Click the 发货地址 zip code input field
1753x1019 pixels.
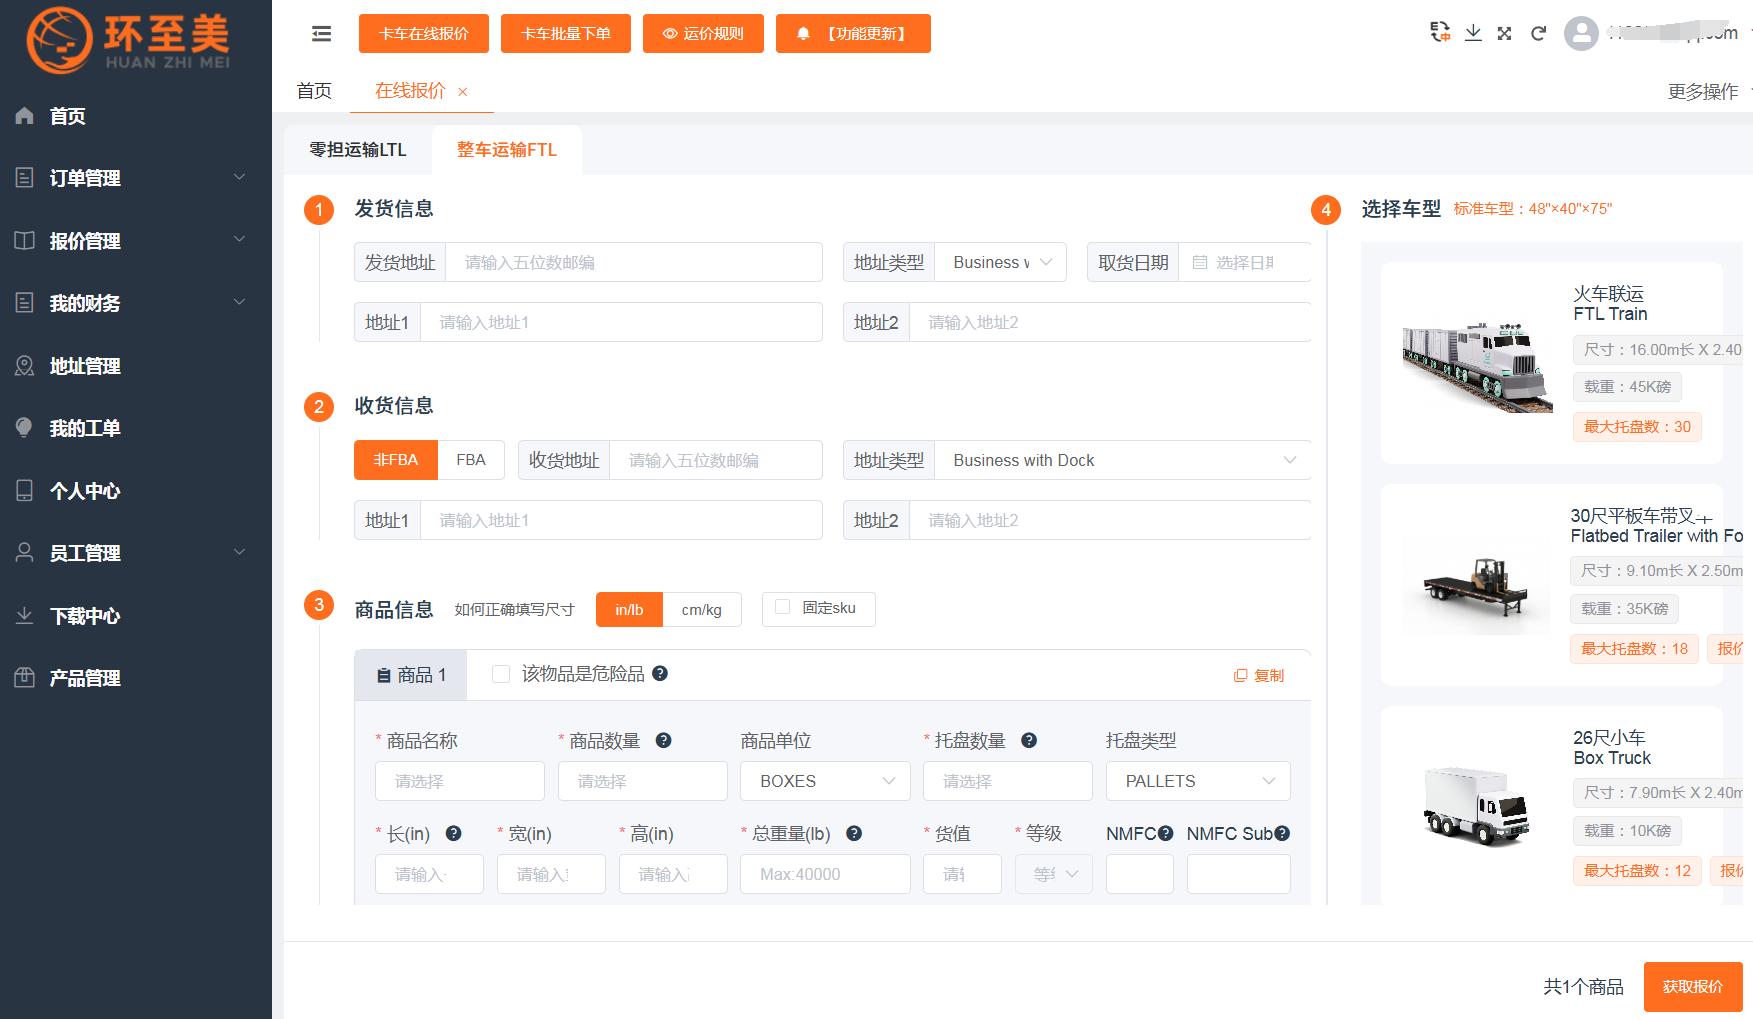pyautogui.click(x=634, y=262)
